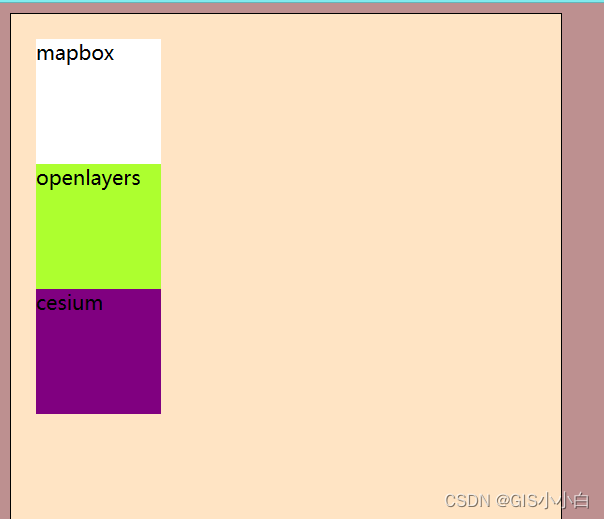Screen dimensions: 604x519
Task: Click the "mapbox" text label
Action: pos(75,54)
